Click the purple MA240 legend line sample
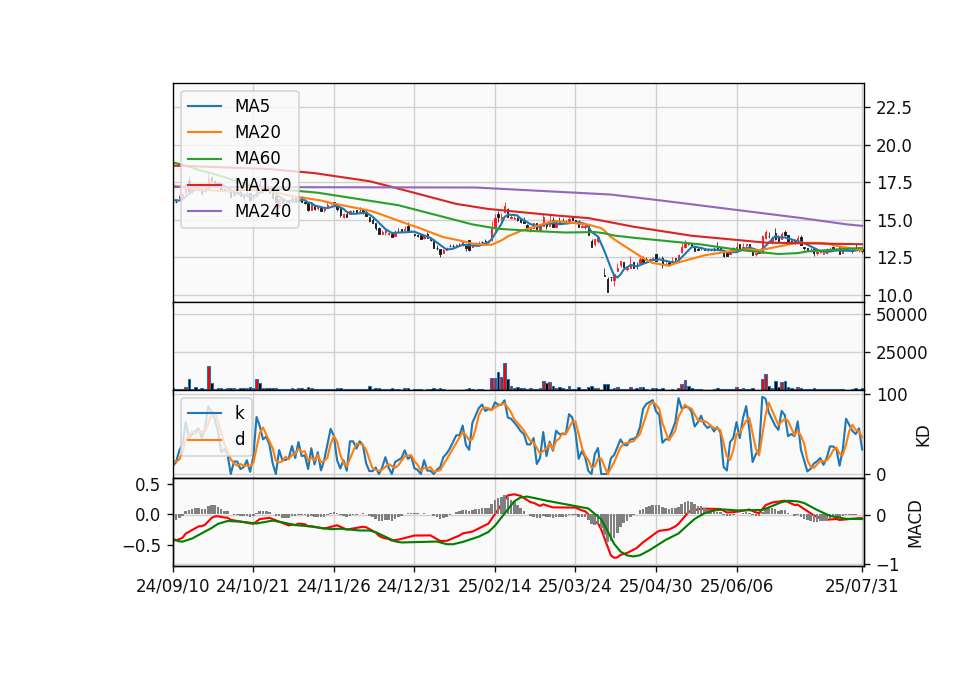The height and width of the screenshot is (690, 960). [x=204, y=211]
